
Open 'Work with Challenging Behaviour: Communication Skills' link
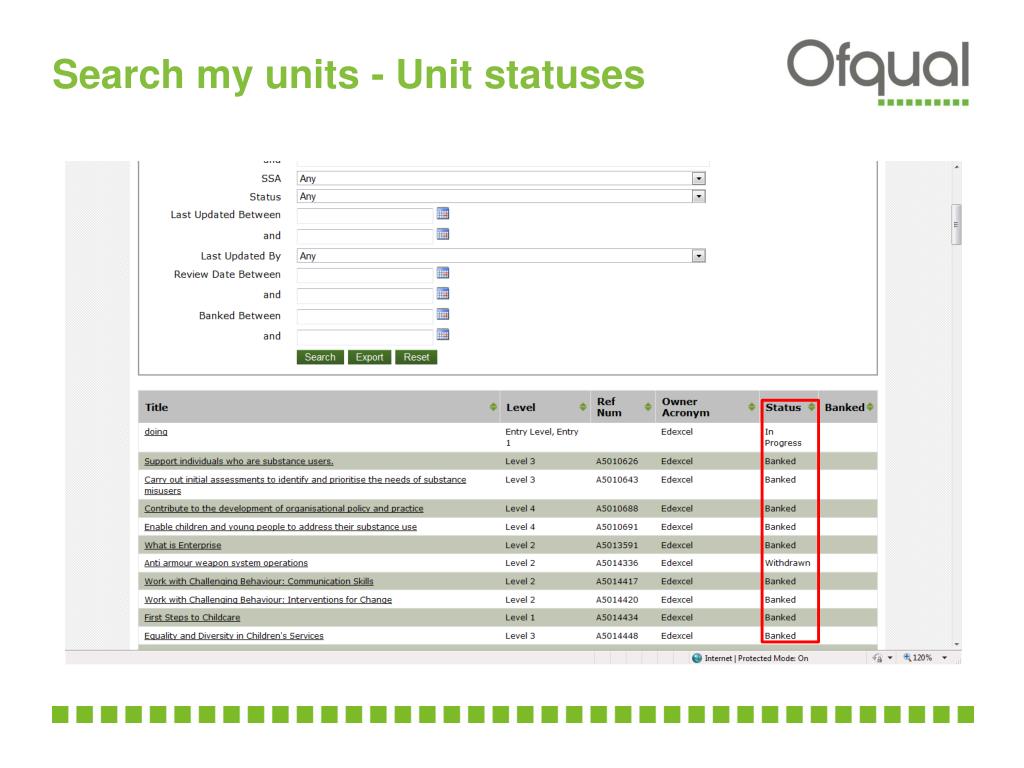pos(259,581)
